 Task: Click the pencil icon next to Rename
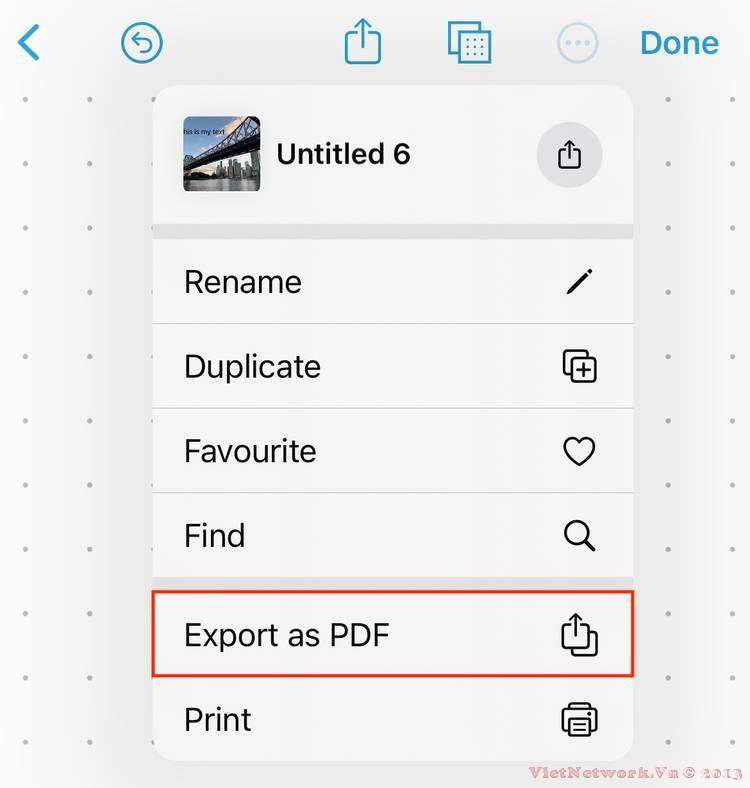point(579,281)
